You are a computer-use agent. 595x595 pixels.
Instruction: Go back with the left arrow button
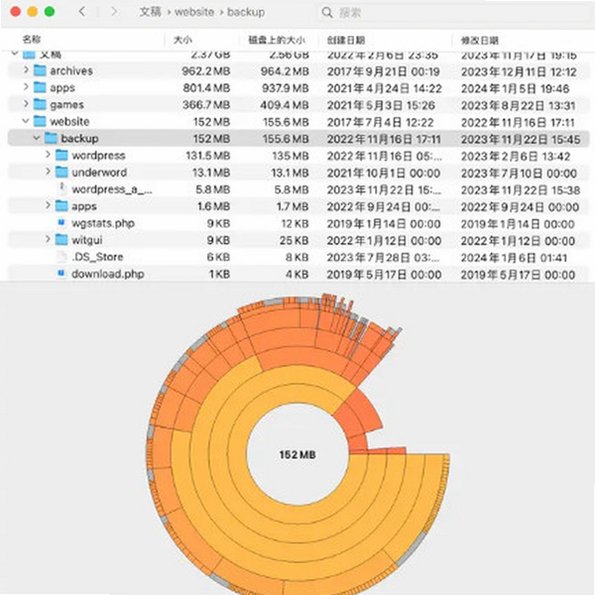click(82, 11)
